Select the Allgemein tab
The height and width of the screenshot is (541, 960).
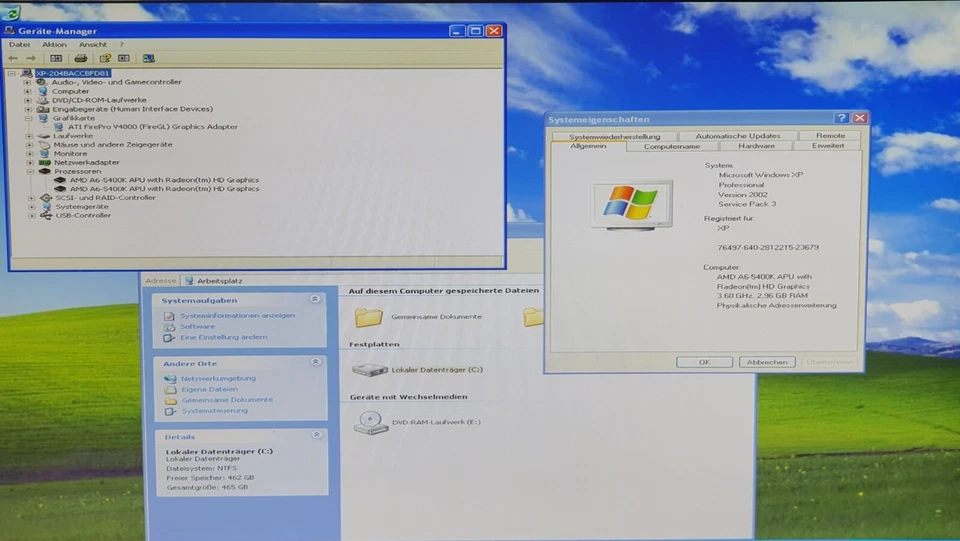[588, 146]
